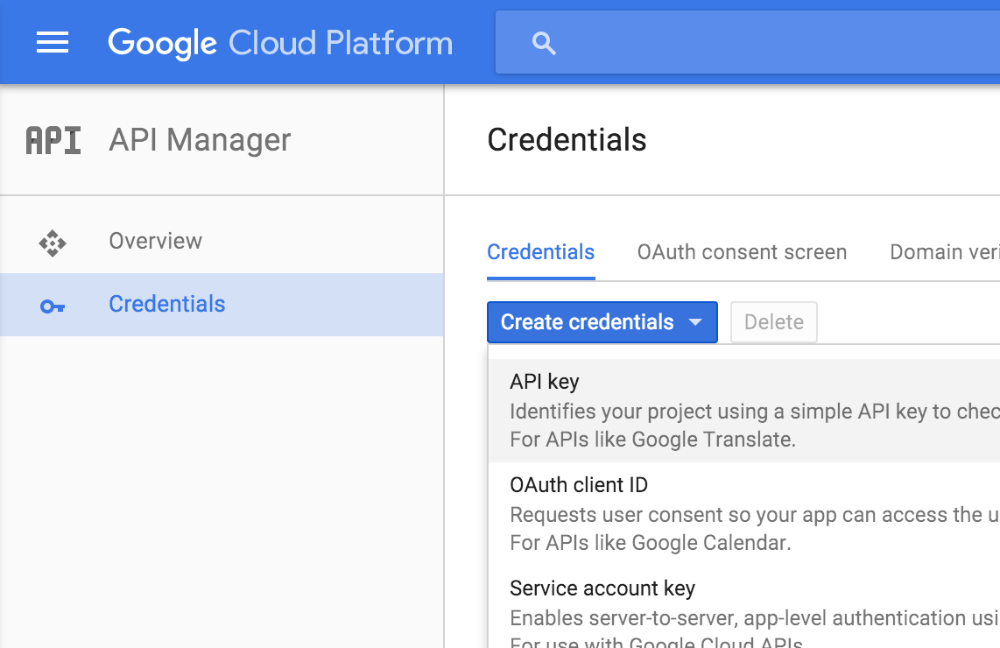The height and width of the screenshot is (648, 1000).
Task: Click the Create credentials dropdown button
Action: [602, 322]
